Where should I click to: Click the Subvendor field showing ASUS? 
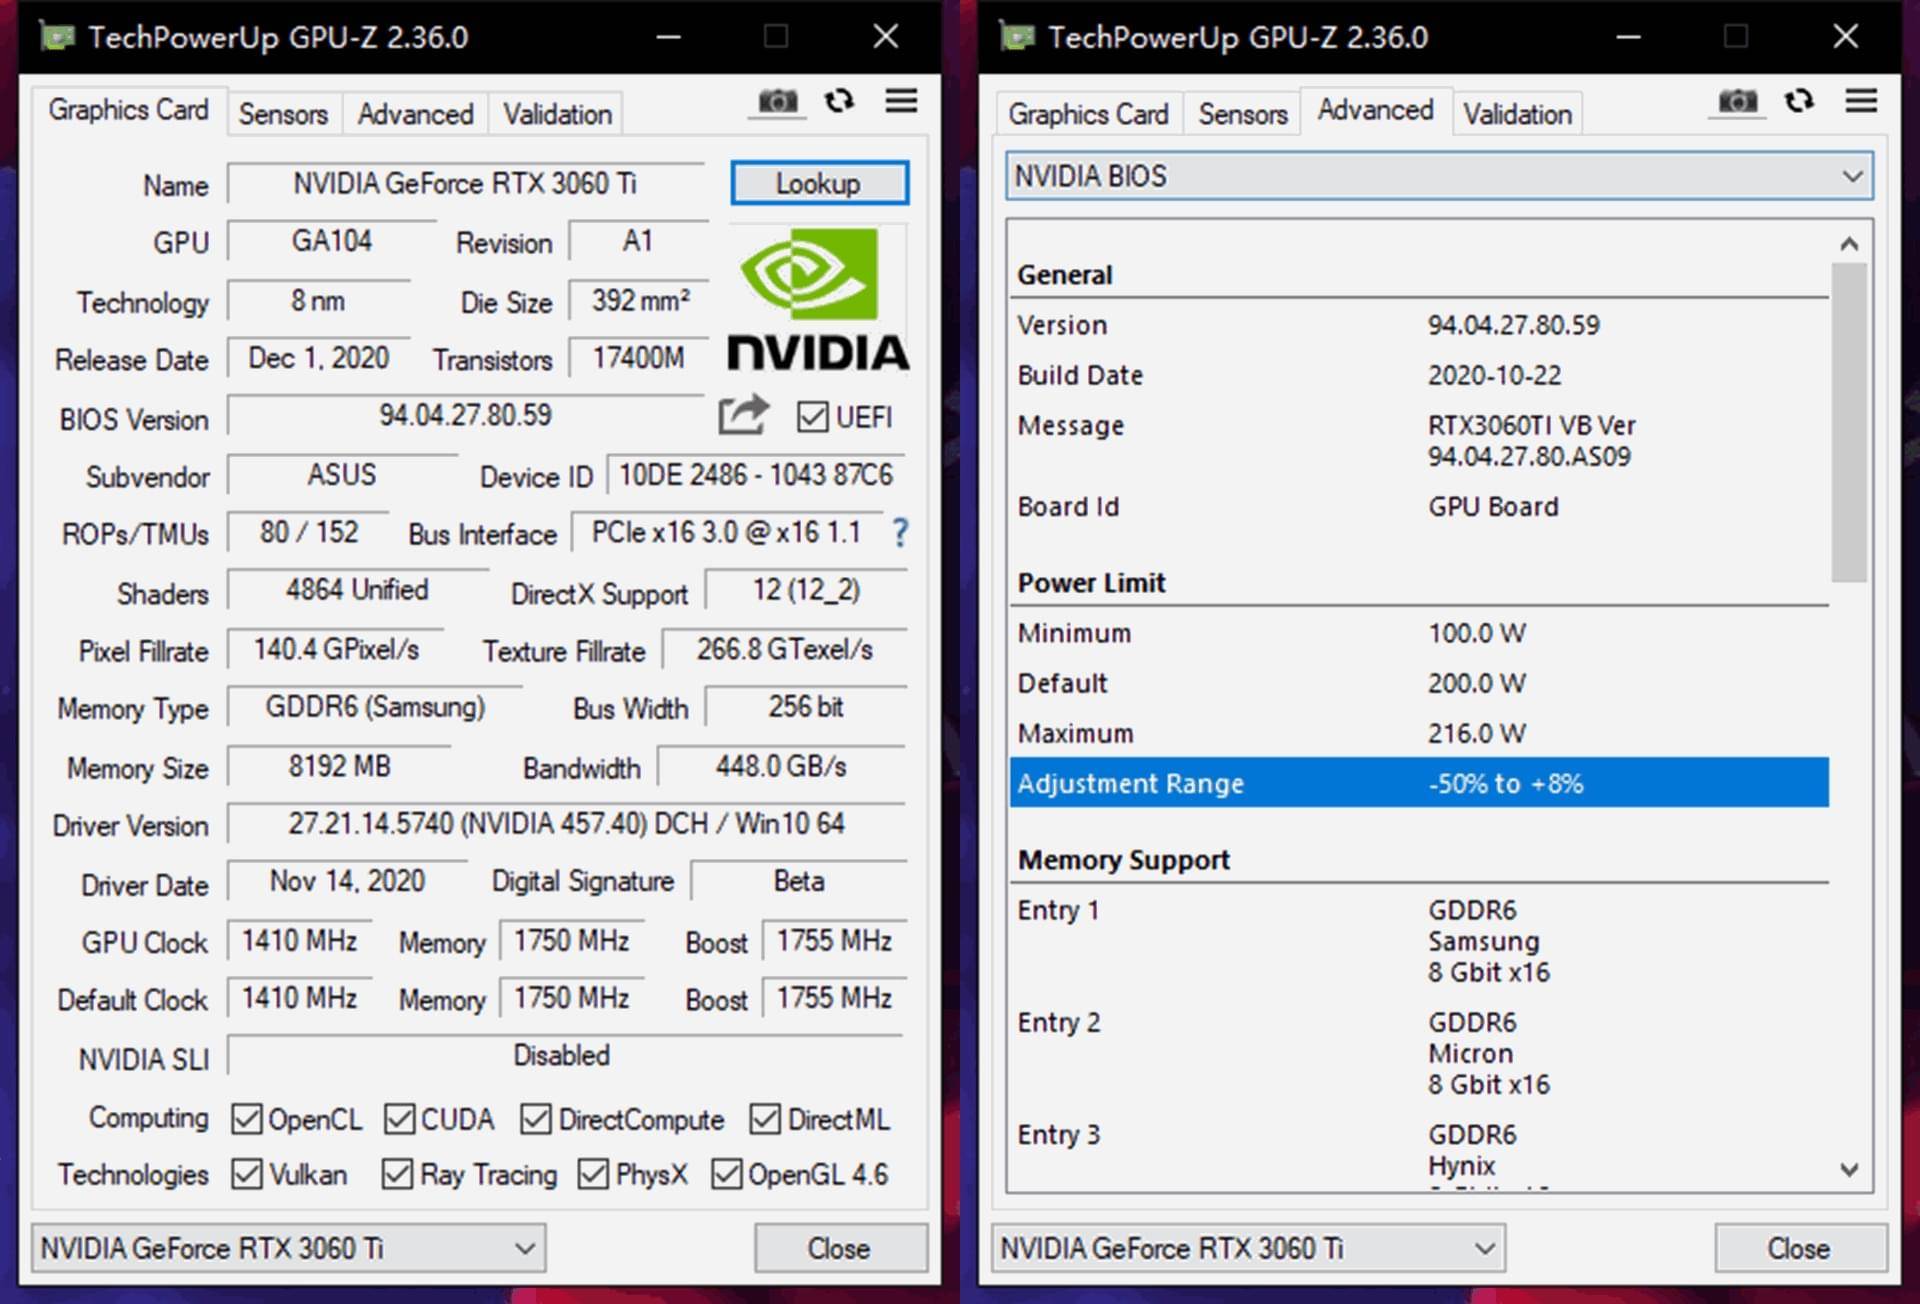[342, 474]
